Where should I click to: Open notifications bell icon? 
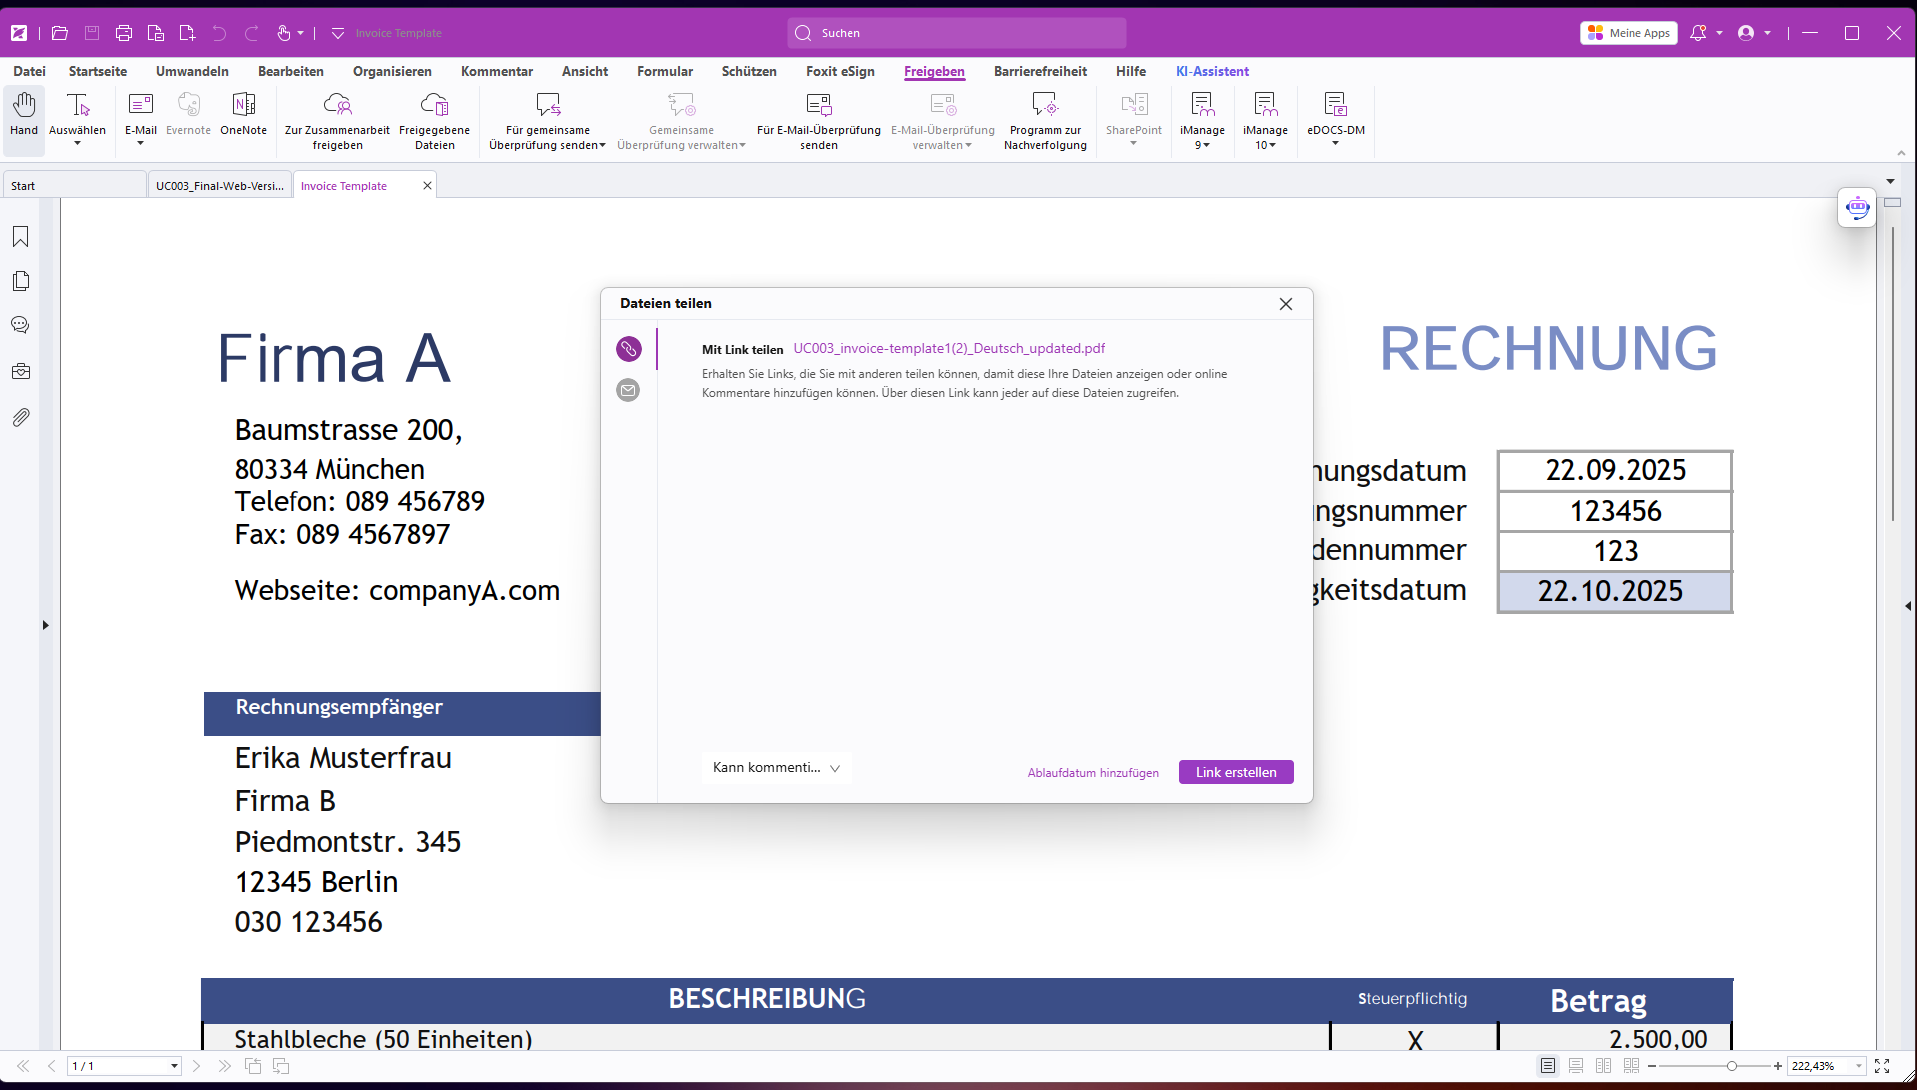point(1698,33)
